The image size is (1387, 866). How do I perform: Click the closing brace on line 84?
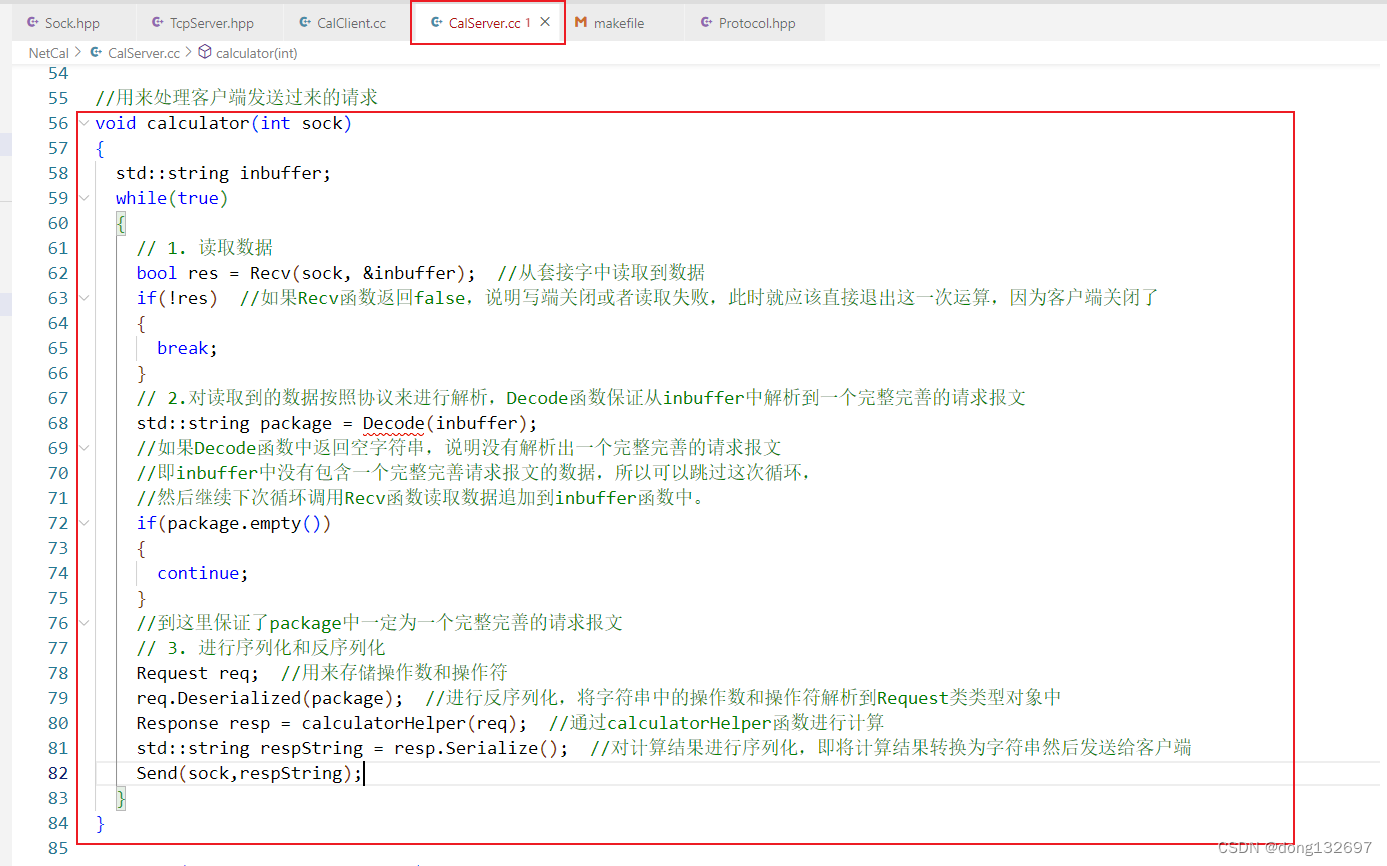[100, 823]
